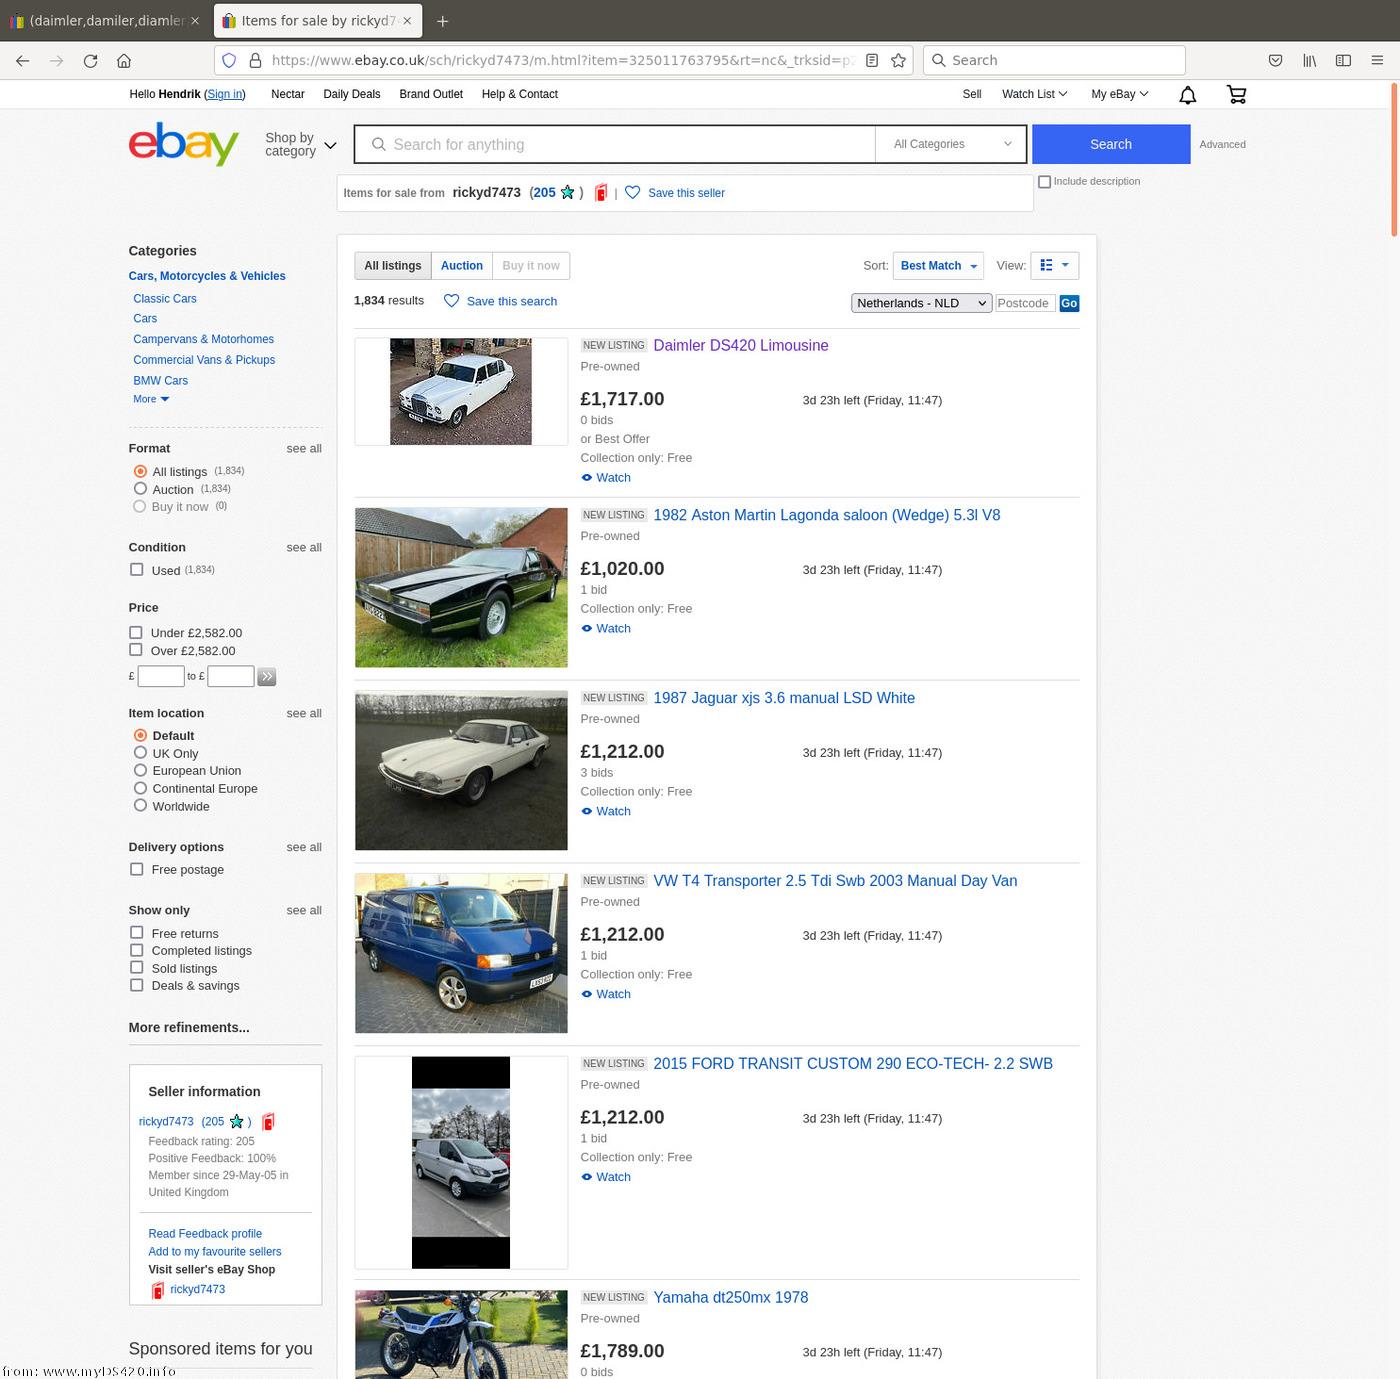Toggle the browser sidebar icon
This screenshot has width=1400, height=1379.
[1343, 60]
